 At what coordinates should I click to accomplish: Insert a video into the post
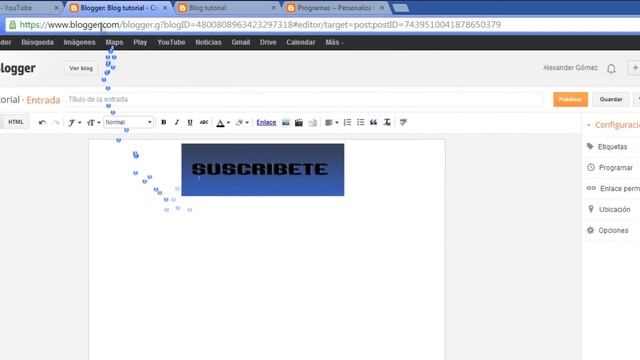pyautogui.click(x=299, y=122)
